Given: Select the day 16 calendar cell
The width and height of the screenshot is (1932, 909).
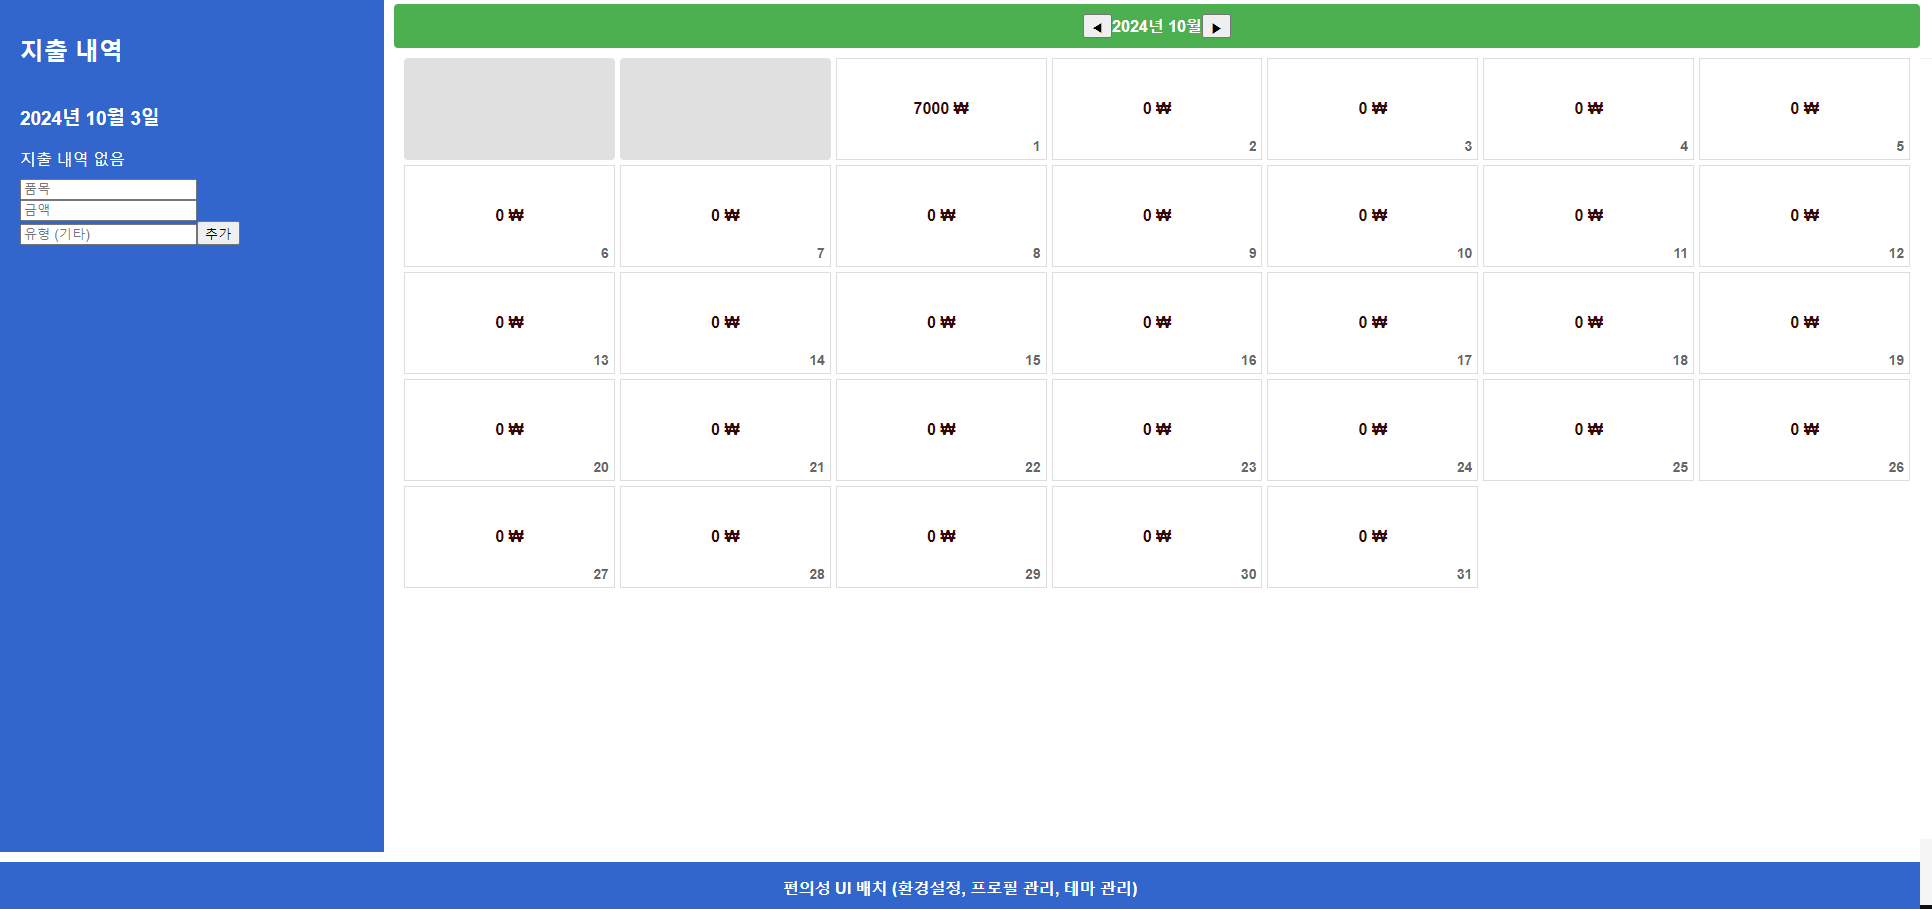Looking at the screenshot, I should click(1157, 323).
